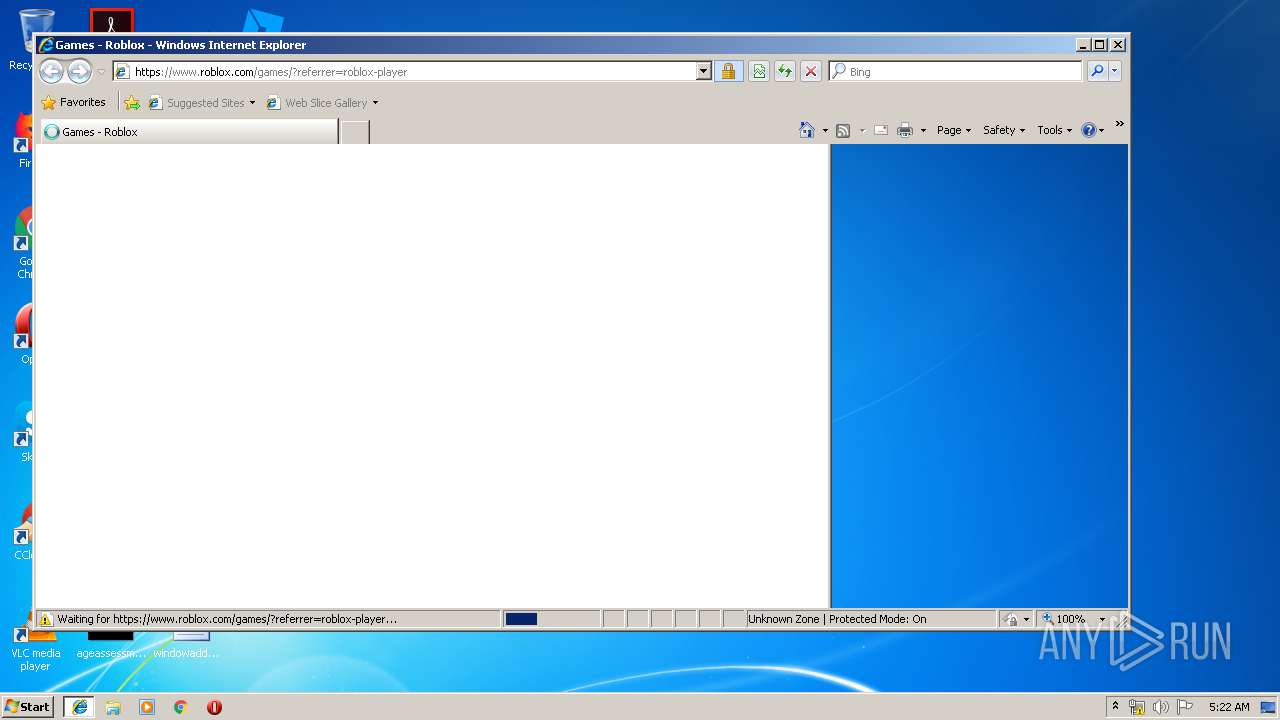Expand the Suggested Sites dropdown arrow

click(252, 103)
